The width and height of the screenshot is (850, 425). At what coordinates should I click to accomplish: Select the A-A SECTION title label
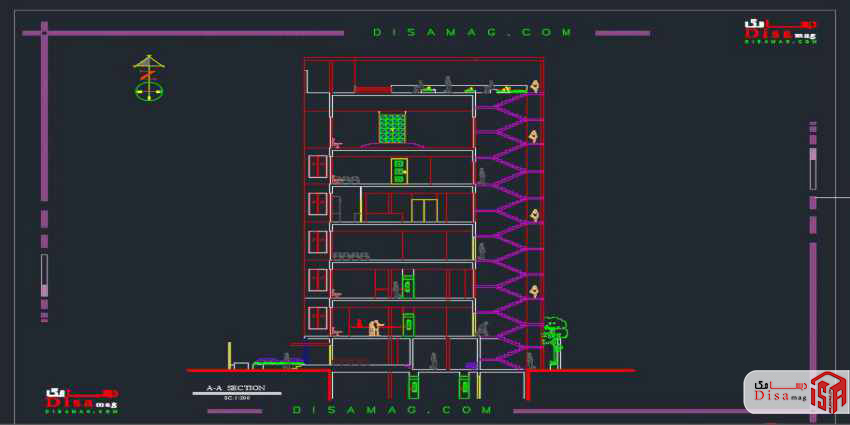tap(236, 387)
